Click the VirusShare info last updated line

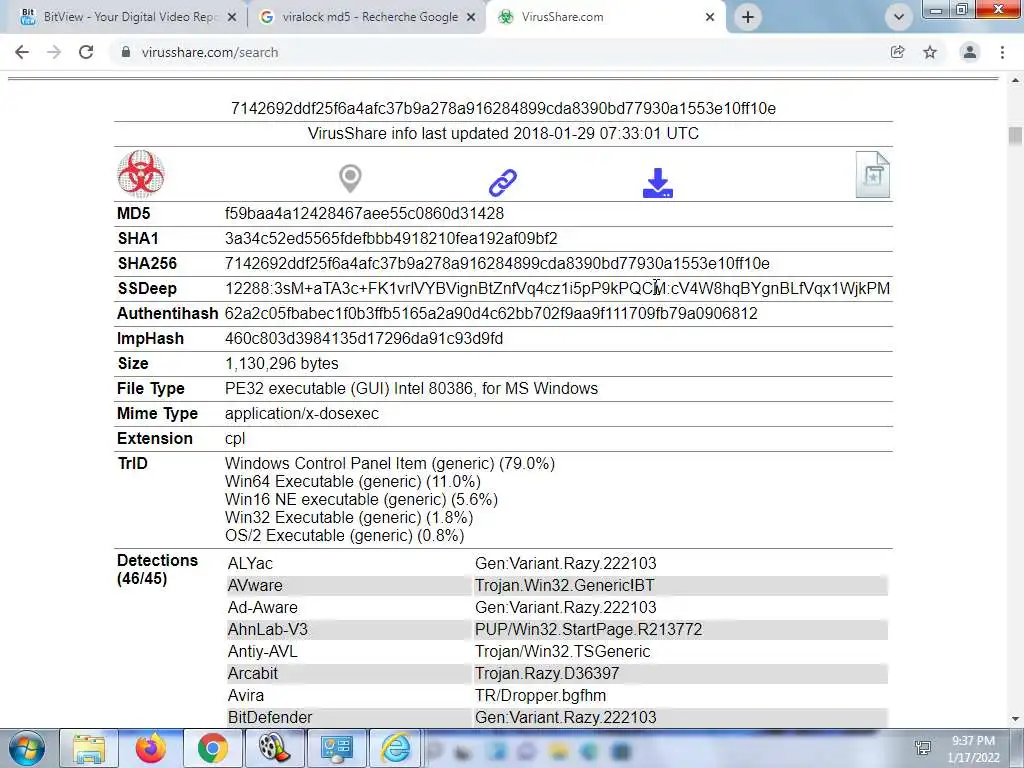click(x=503, y=134)
